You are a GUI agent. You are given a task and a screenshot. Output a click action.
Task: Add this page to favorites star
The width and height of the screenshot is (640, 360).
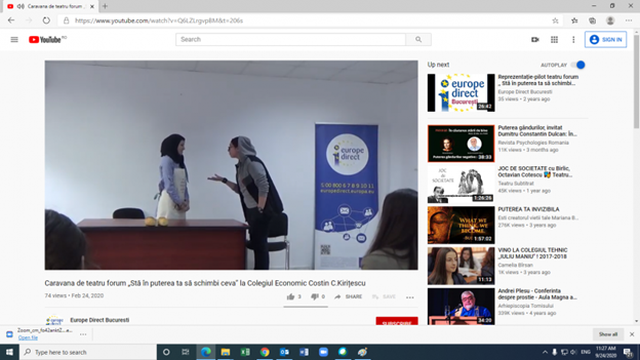[x=555, y=20]
